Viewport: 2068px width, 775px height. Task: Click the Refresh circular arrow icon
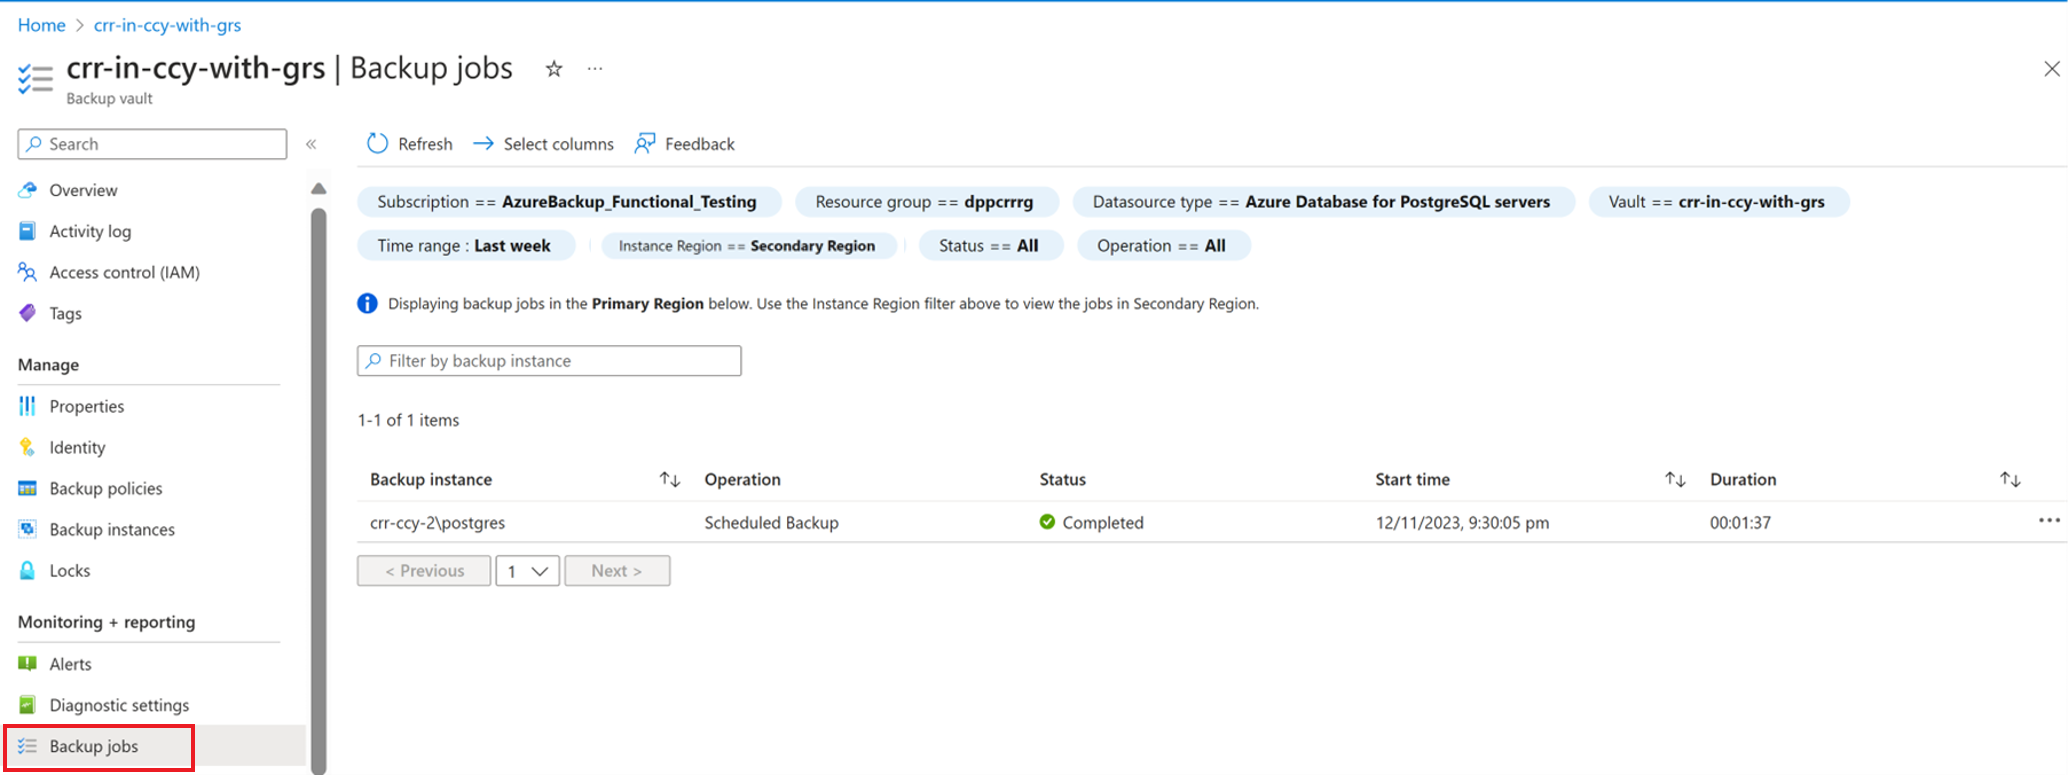[377, 144]
